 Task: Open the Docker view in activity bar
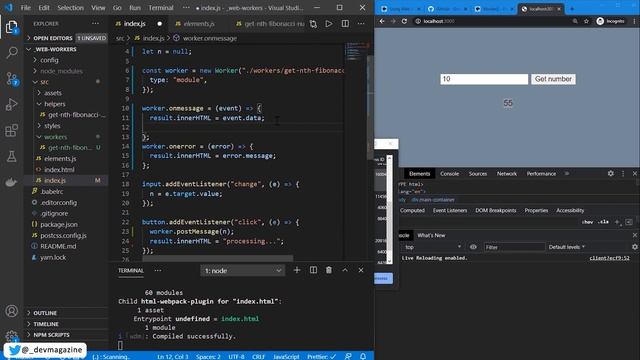[12, 182]
